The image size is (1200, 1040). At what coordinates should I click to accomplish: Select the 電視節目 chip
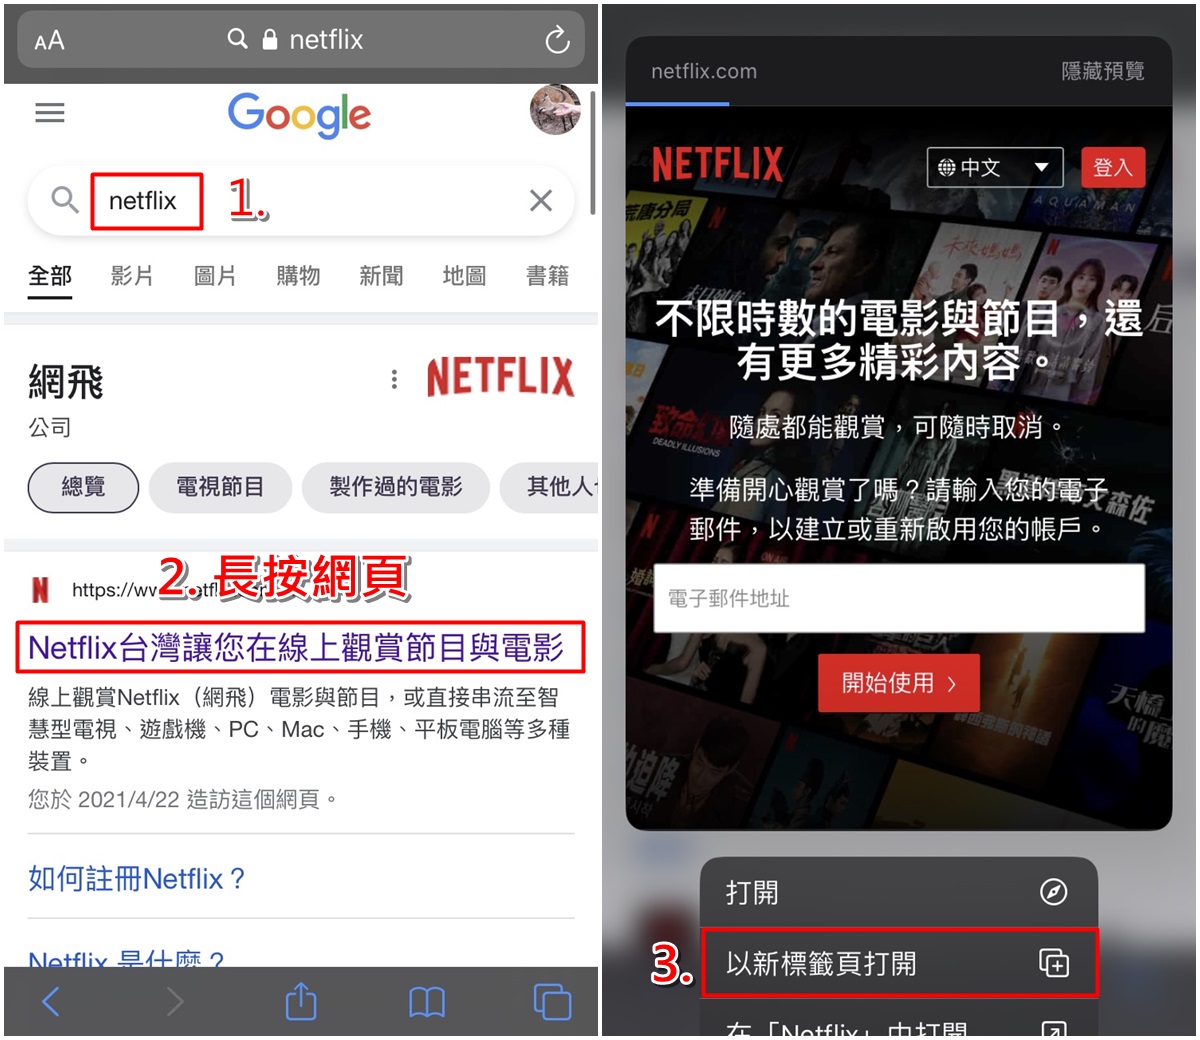click(x=220, y=487)
